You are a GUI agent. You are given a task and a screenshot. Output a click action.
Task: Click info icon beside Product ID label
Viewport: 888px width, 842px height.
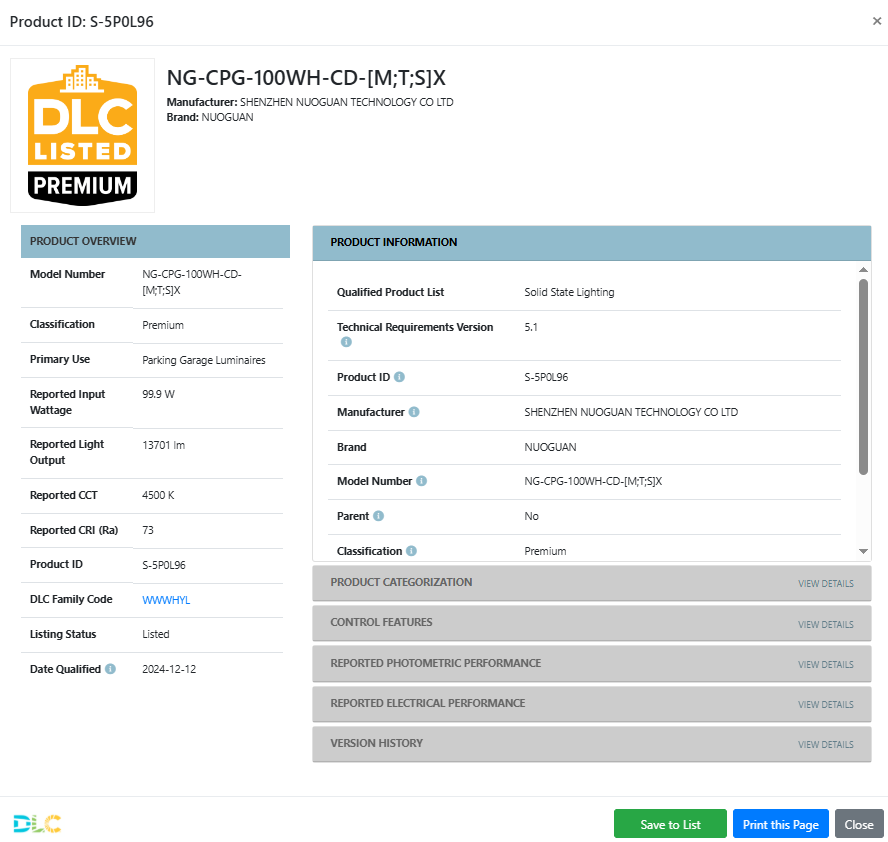pyautogui.click(x=399, y=377)
